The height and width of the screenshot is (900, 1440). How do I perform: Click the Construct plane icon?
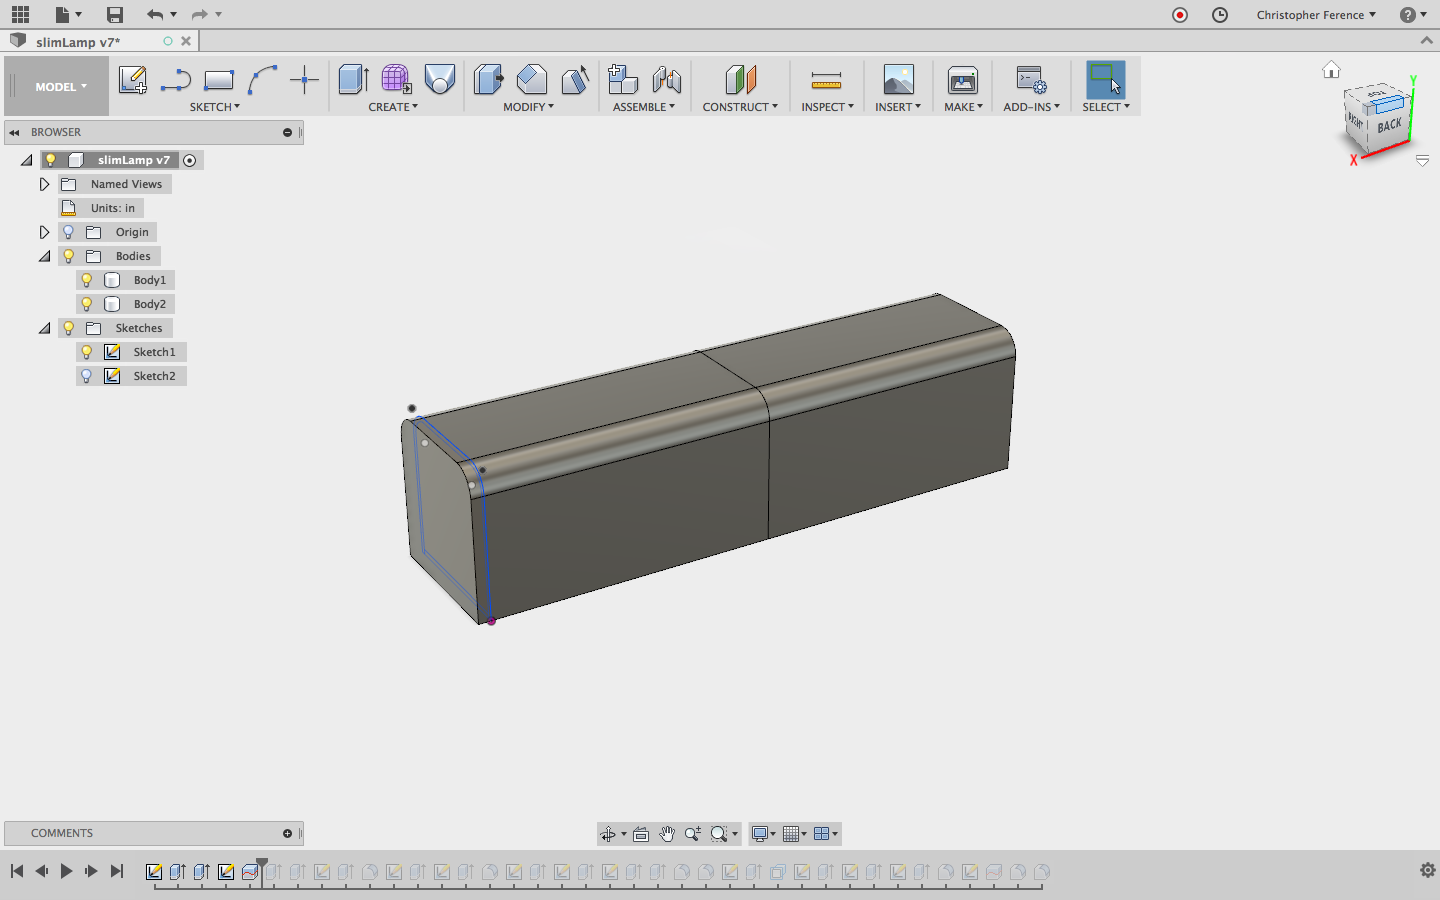pyautogui.click(x=740, y=80)
